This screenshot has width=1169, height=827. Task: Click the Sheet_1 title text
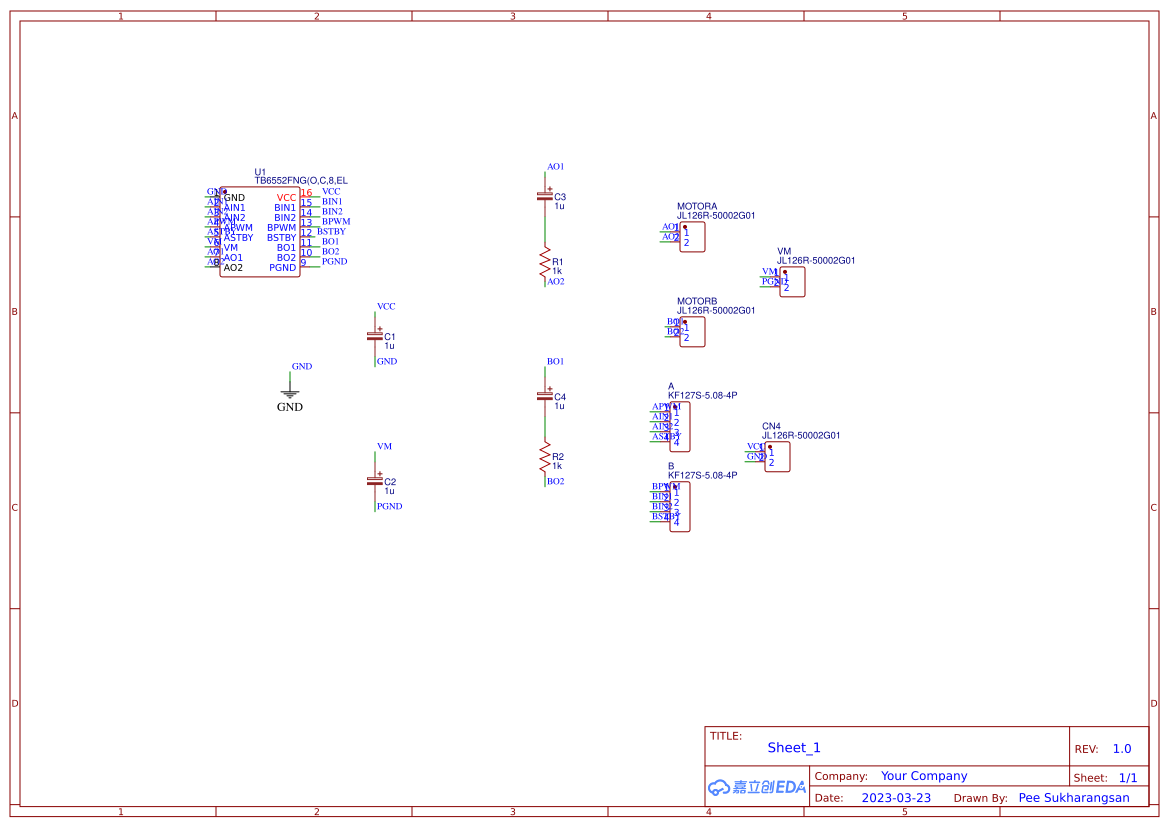coord(793,747)
